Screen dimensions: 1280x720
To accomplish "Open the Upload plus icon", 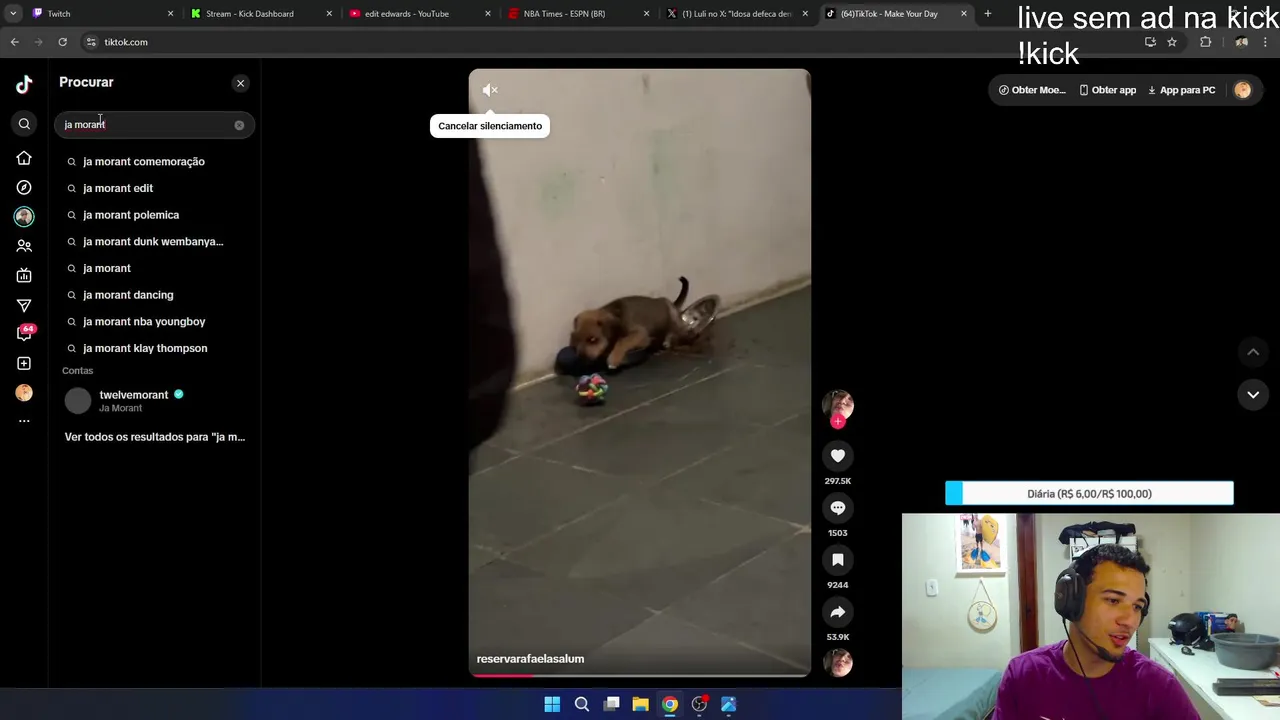I will coord(24,363).
